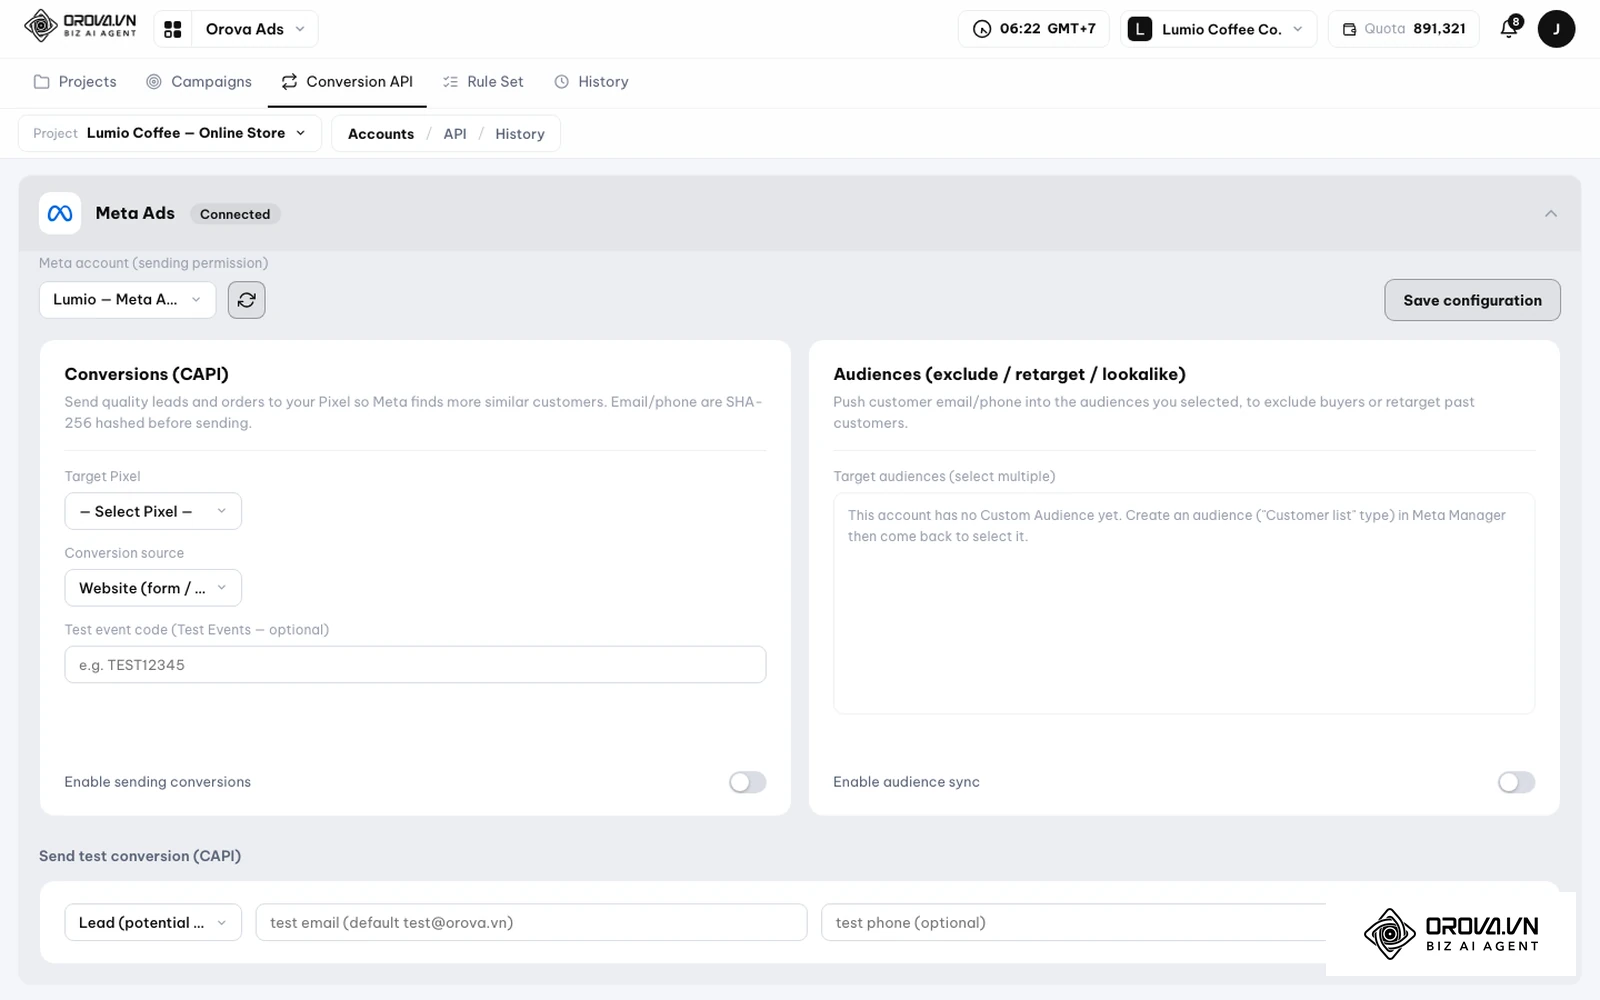The image size is (1600, 1000).
Task: Toggle Enable audience sync switch
Action: click(x=1516, y=782)
